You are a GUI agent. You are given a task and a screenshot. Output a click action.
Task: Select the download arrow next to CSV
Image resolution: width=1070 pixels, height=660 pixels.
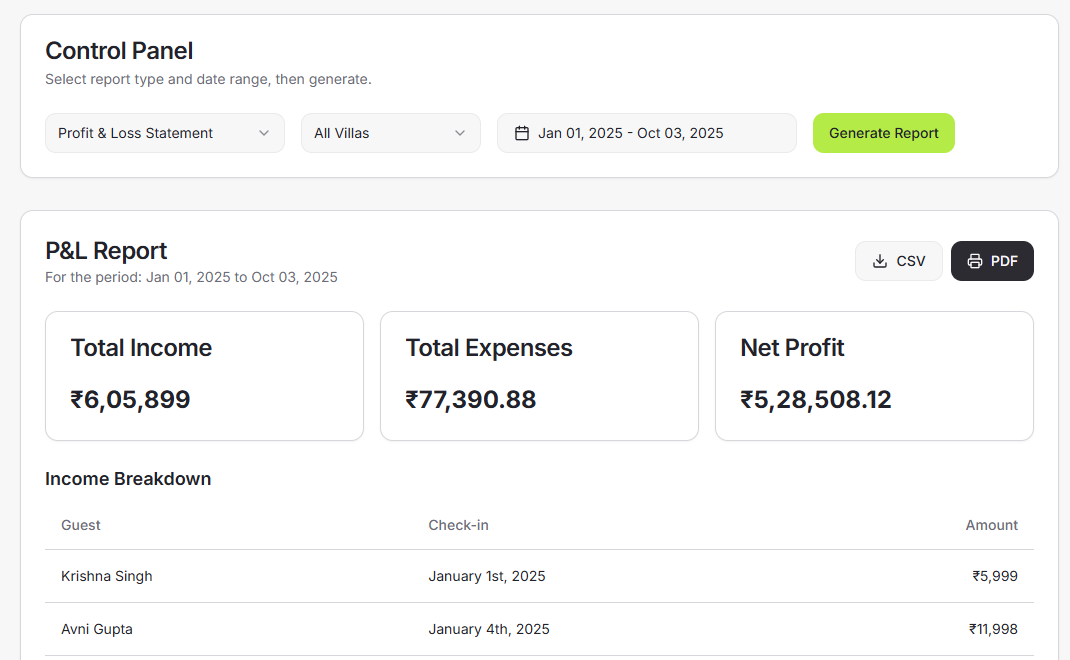click(878, 260)
